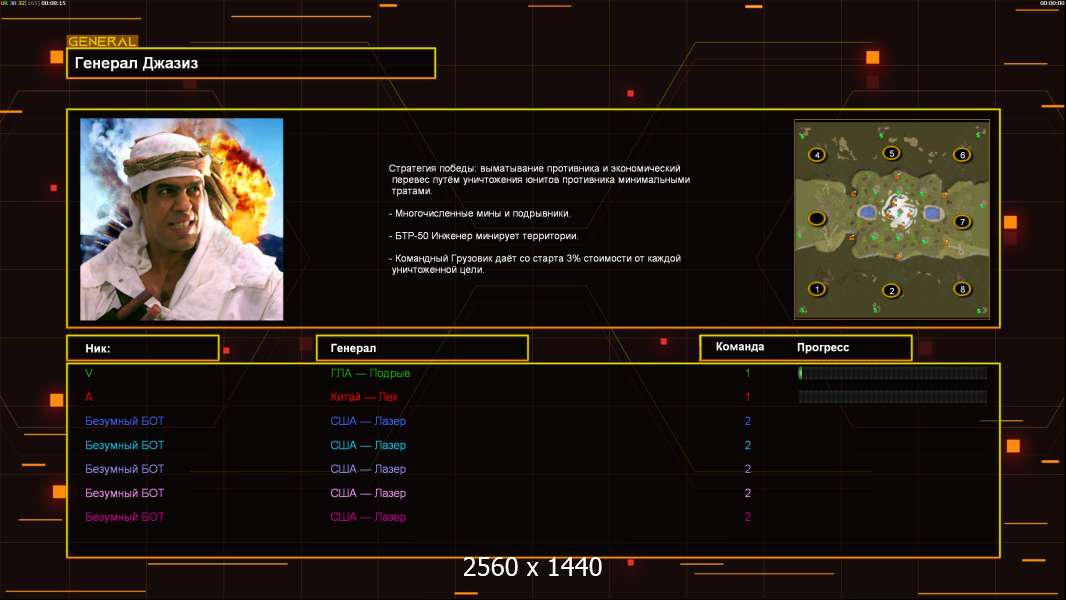
Task: Click the left blue lake on minimap
Action: pyautogui.click(x=866, y=213)
